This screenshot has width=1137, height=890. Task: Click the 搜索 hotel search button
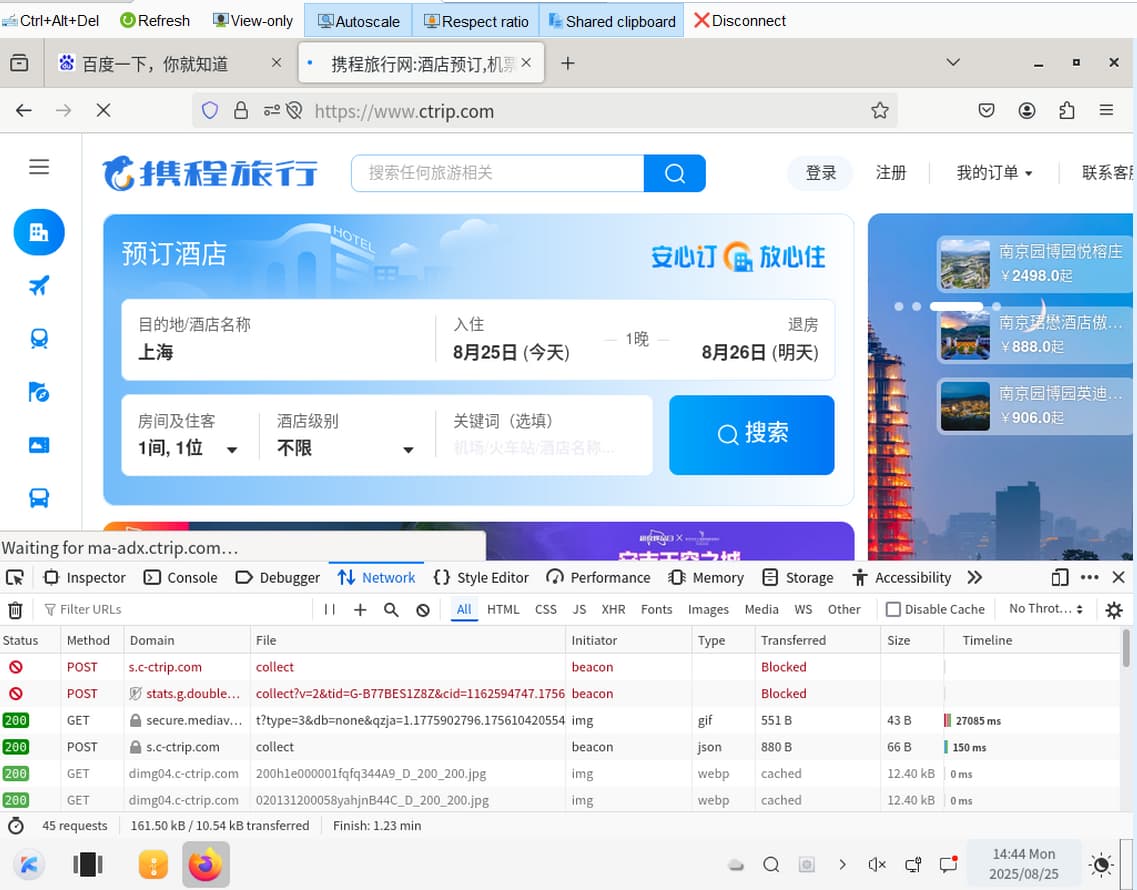coord(751,434)
